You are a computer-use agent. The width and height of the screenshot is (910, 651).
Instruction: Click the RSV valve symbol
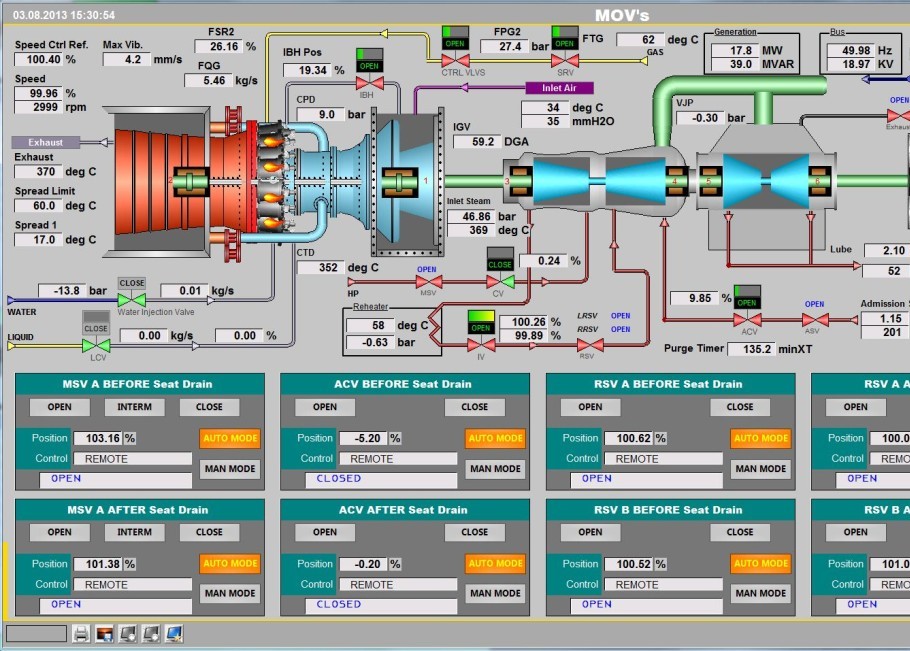click(x=590, y=346)
